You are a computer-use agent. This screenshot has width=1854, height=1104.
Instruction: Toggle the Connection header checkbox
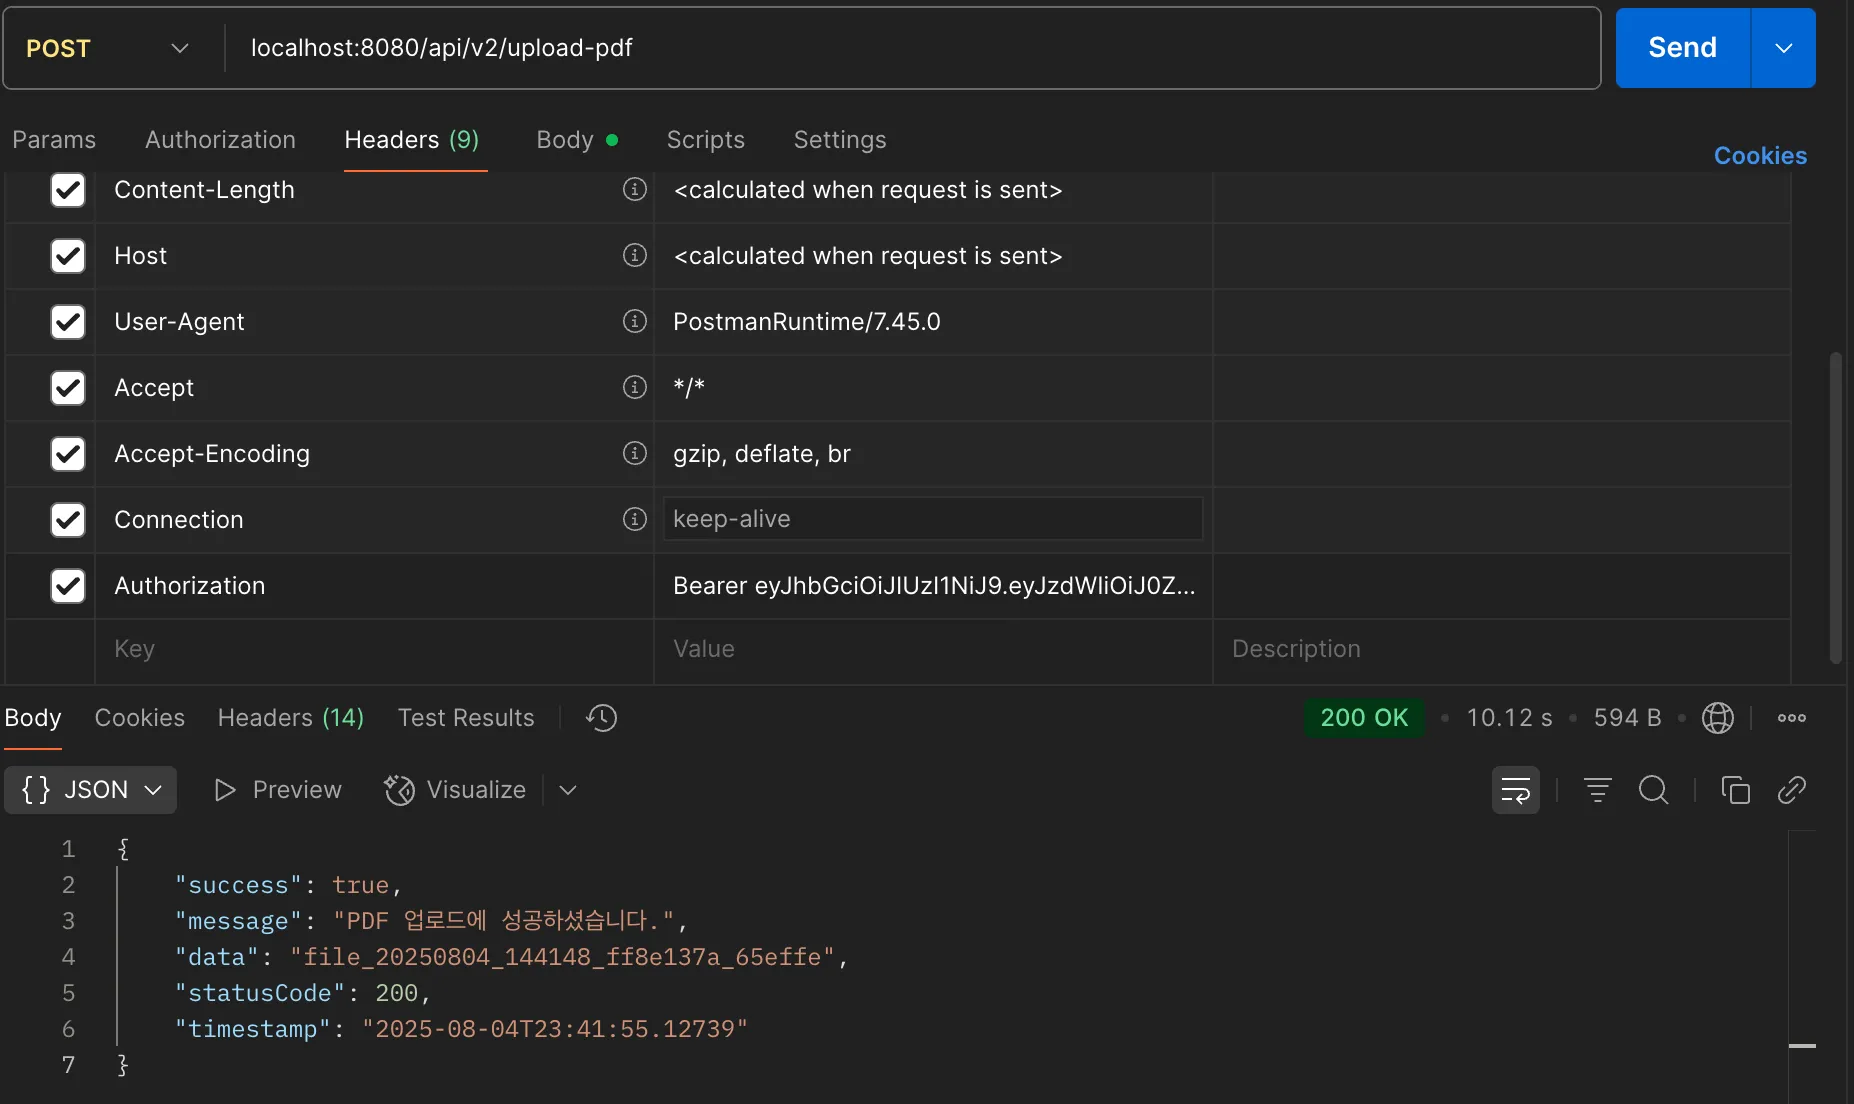pyautogui.click(x=68, y=519)
